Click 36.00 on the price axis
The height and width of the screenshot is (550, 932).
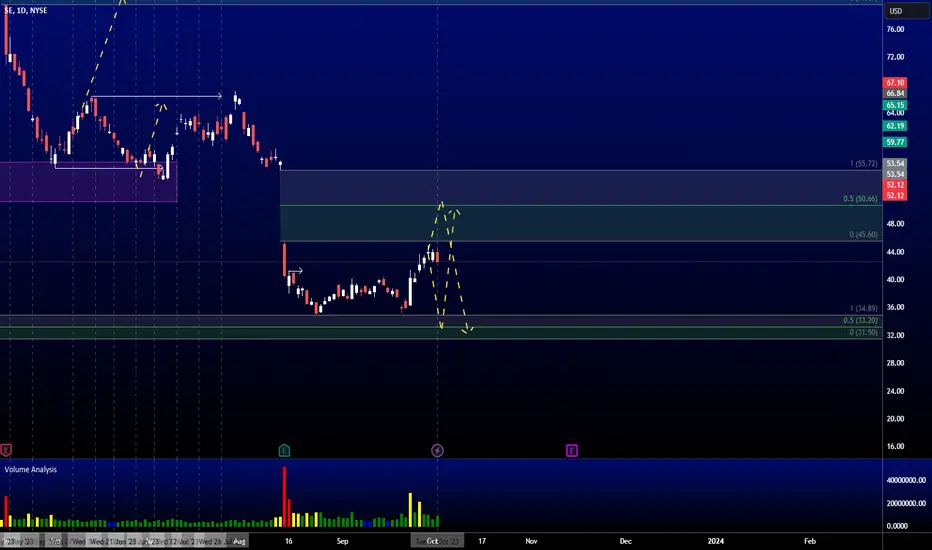point(895,307)
